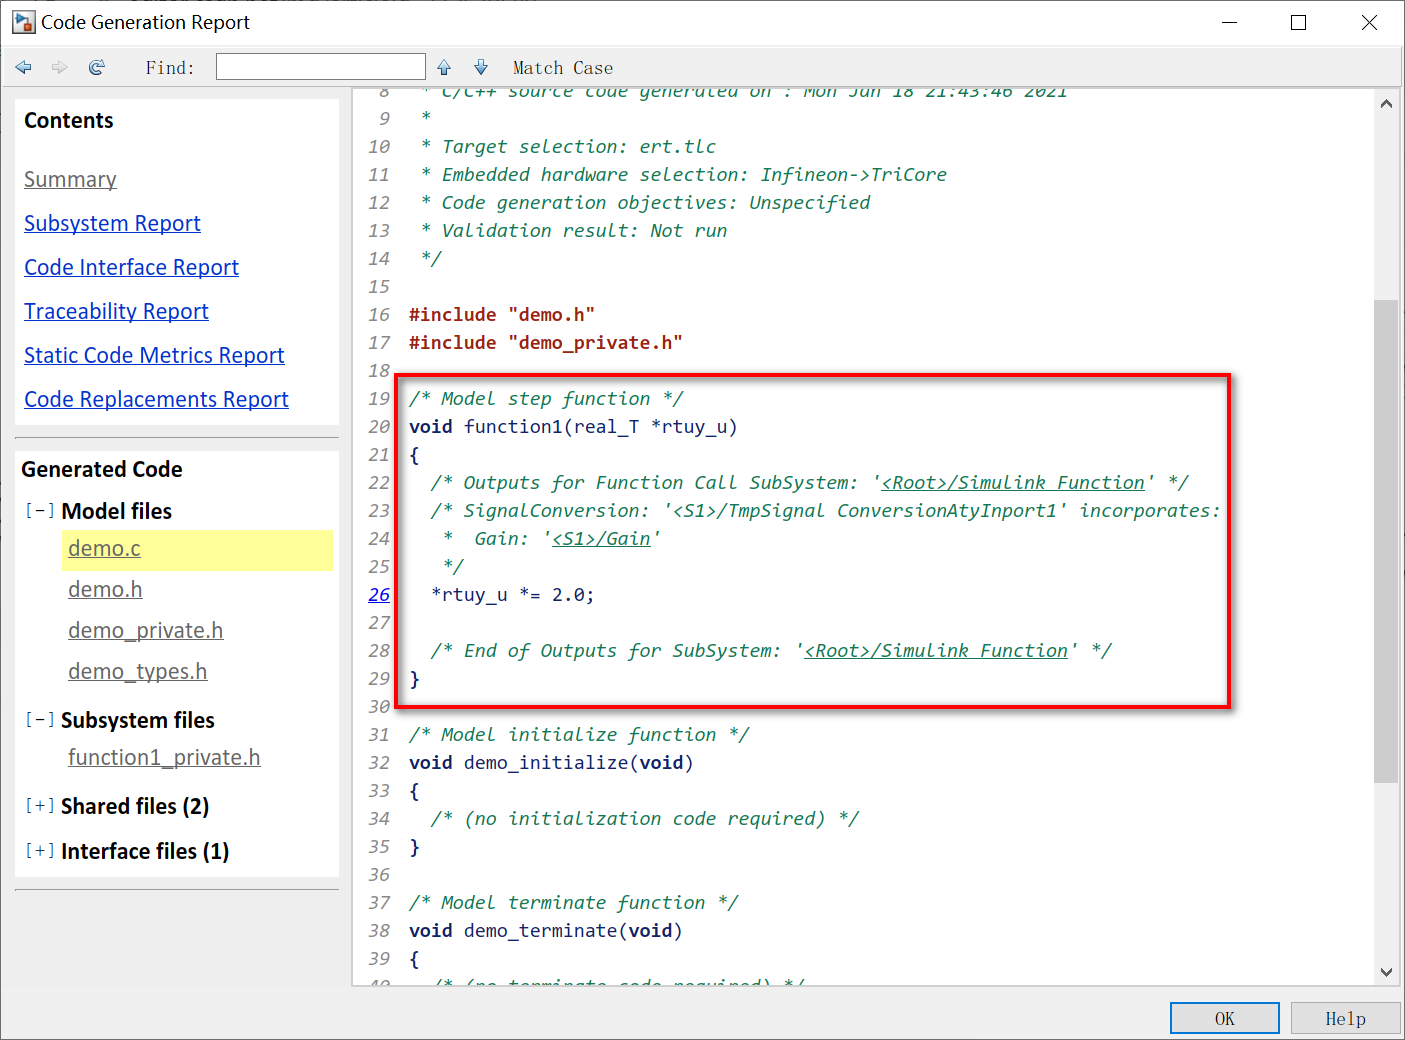Open the Code Interface Report link
Screen dimensions: 1405x1040
[131, 268]
